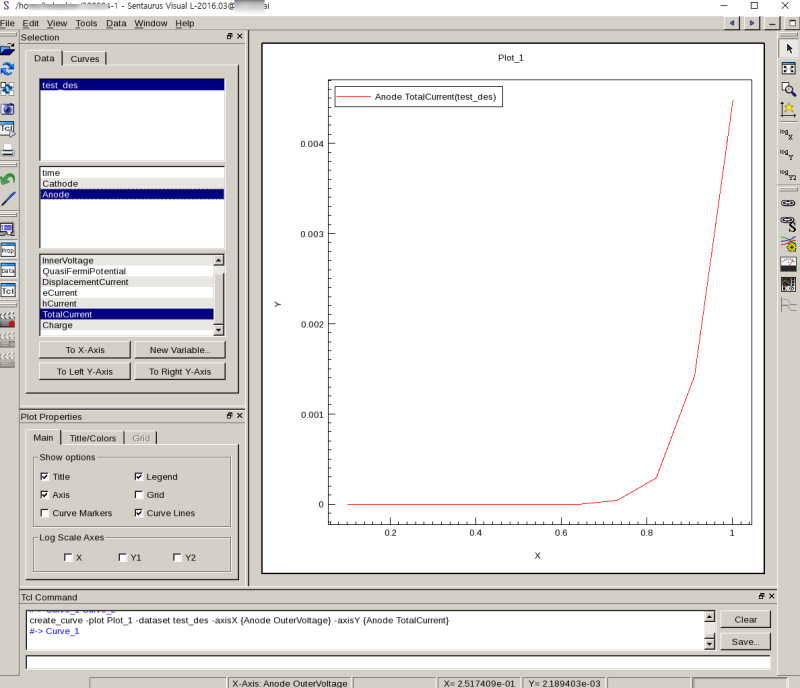Enable the Grid show option checkbox
800x688 pixels.
point(139,495)
